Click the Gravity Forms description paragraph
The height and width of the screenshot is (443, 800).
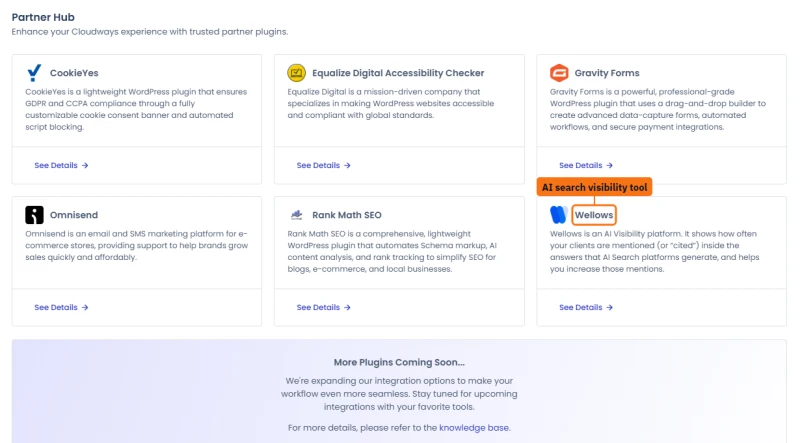pyautogui.click(x=658, y=109)
